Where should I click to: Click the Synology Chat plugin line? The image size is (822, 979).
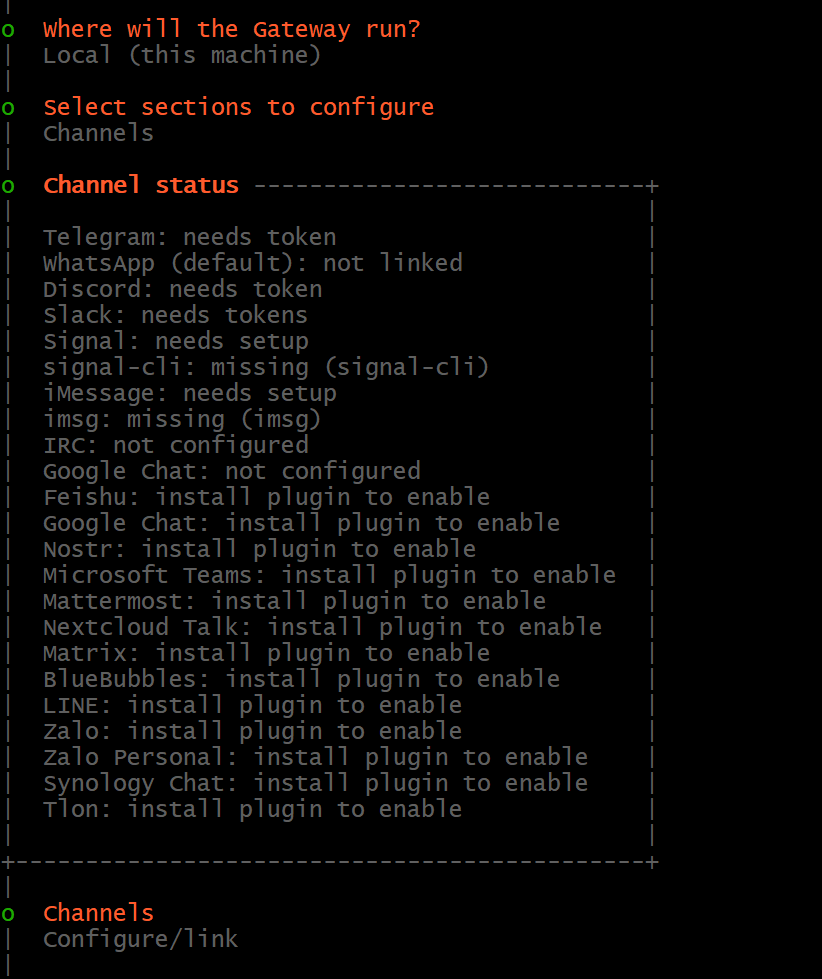pyautogui.click(x=315, y=783)
